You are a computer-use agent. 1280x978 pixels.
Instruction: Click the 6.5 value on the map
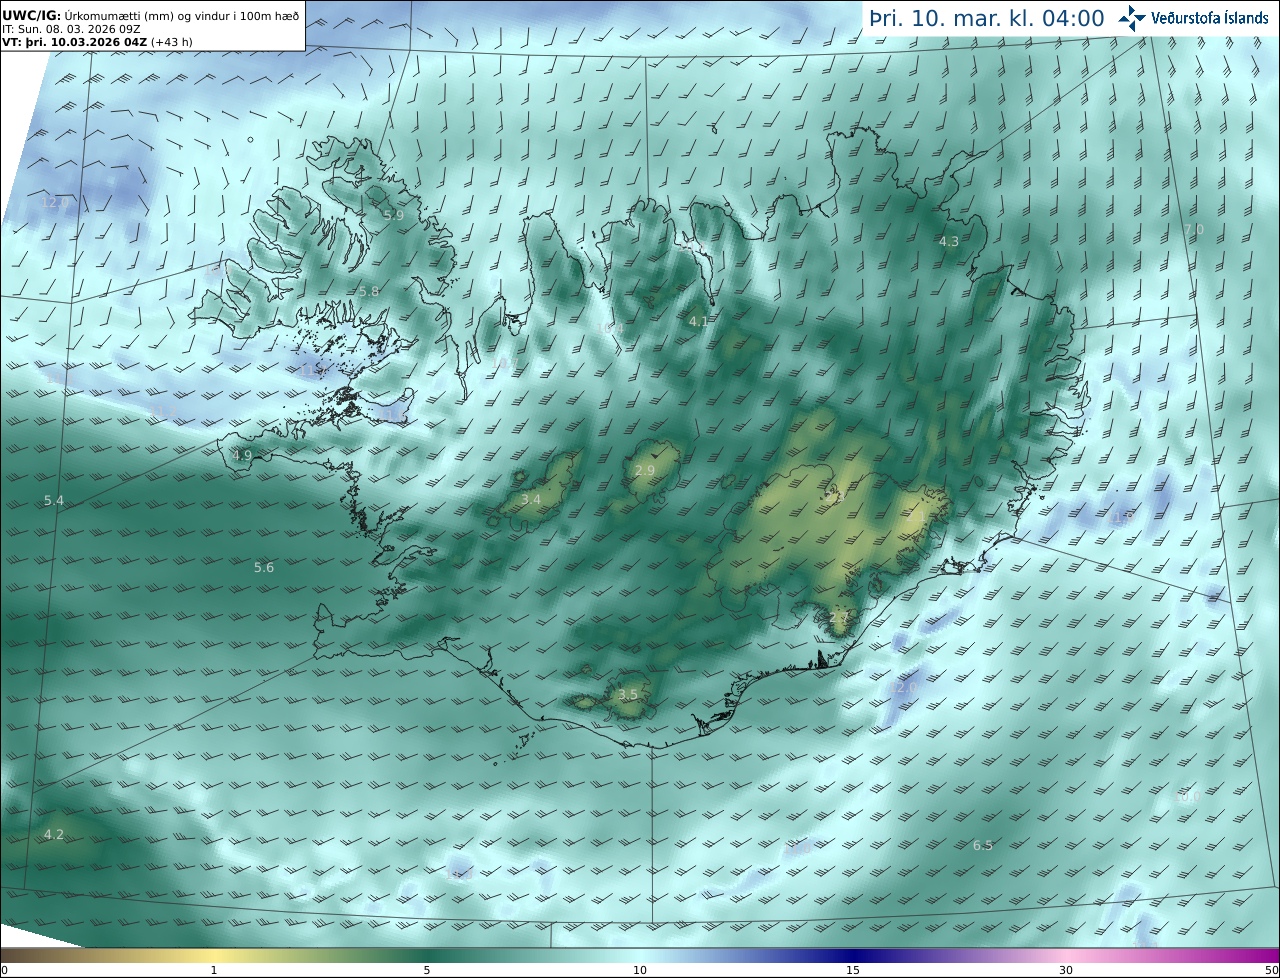[x=983, y=846]
